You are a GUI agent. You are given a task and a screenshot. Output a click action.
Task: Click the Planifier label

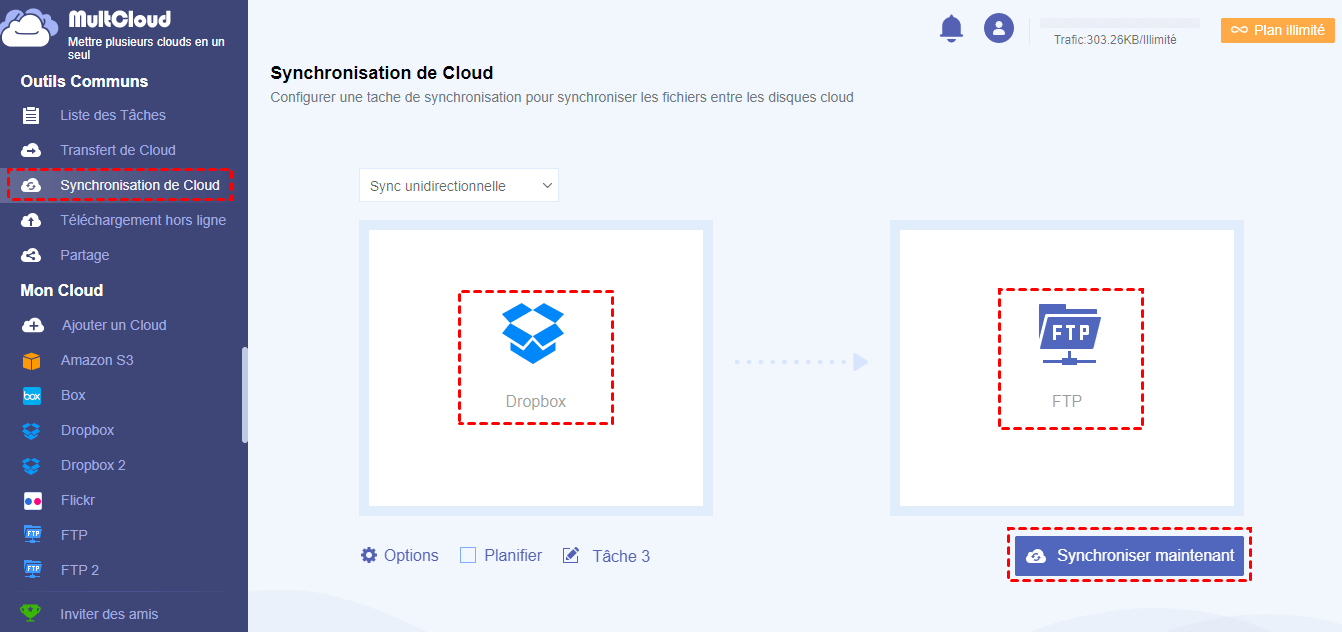[513, 555]
